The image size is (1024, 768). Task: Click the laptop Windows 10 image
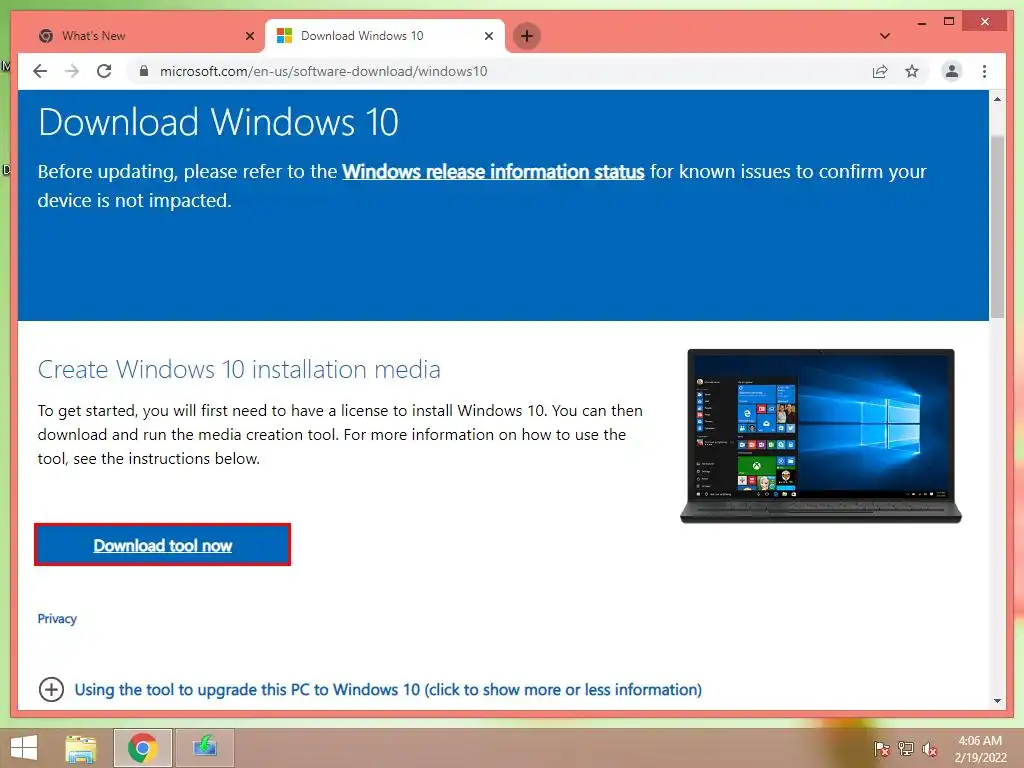[x=821, y=436]
